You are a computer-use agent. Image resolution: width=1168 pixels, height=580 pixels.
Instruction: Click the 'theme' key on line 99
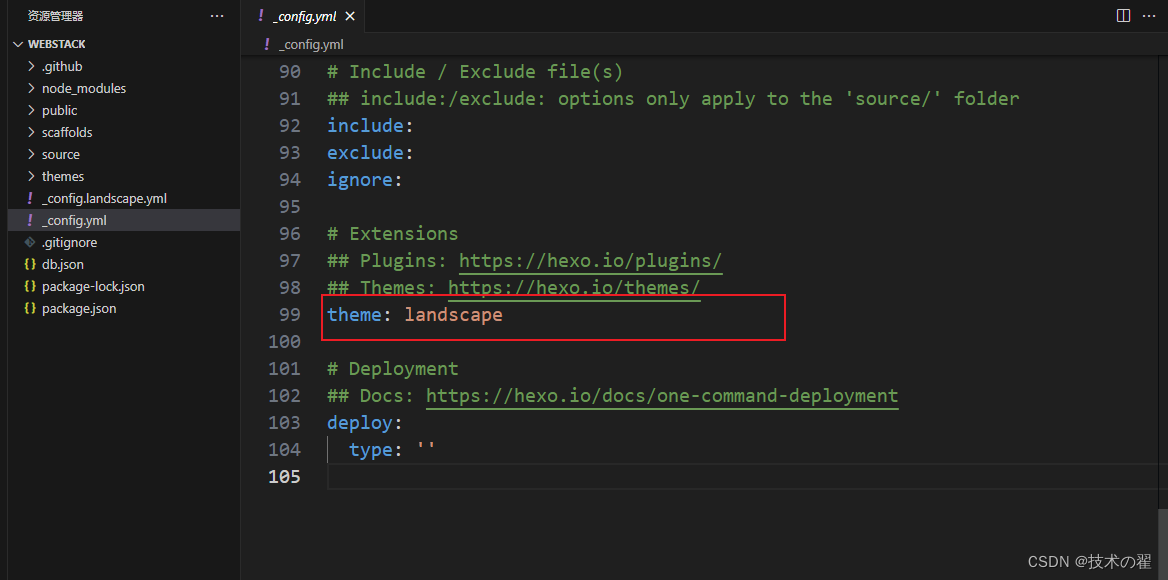point(355,315)
